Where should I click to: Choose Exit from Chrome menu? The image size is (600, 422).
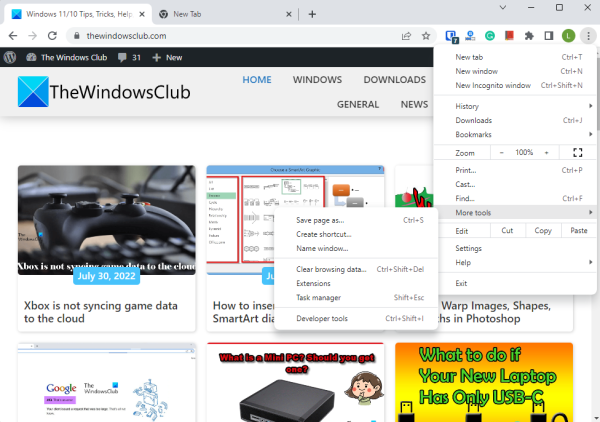coord(515,283)
